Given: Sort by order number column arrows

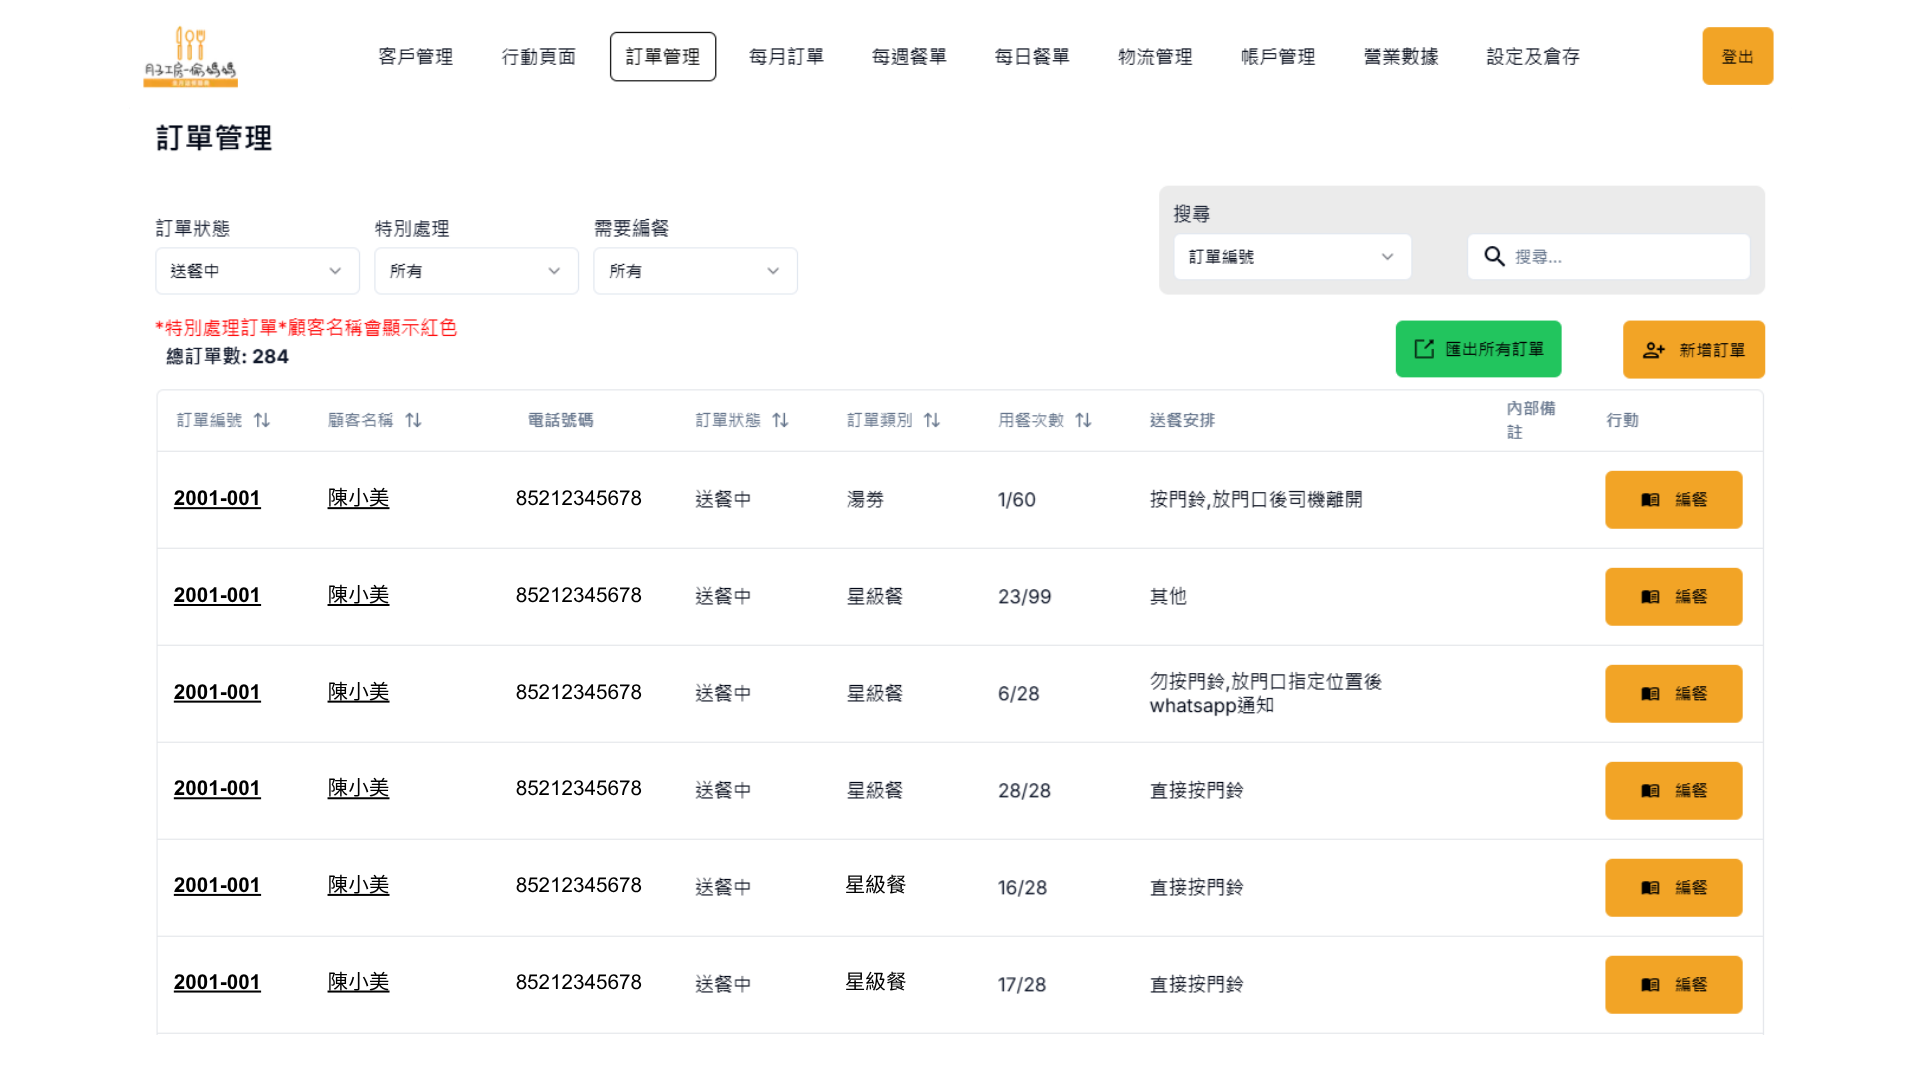Looking at the screenshot, I should (x=262, y=420).
